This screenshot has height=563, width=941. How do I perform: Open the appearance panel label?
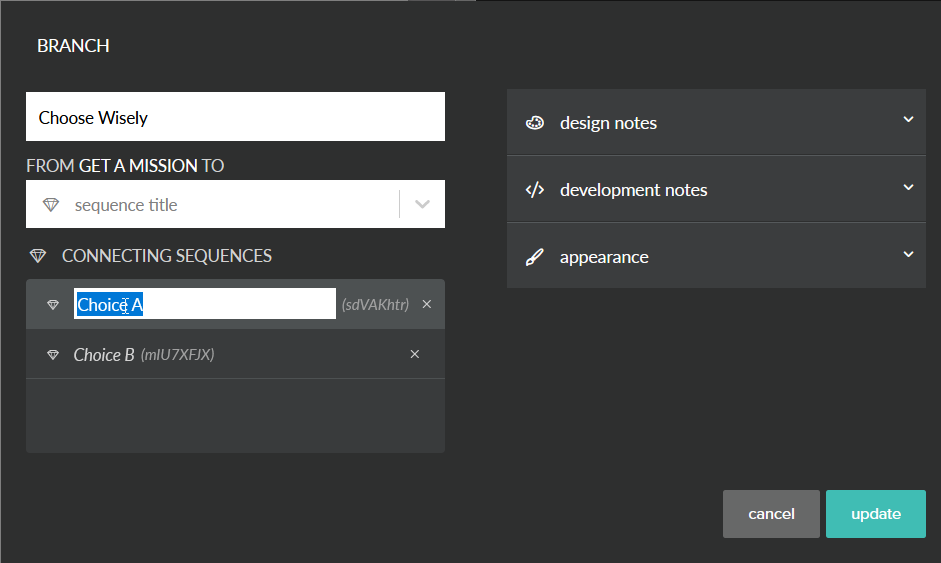pos(604,257)
